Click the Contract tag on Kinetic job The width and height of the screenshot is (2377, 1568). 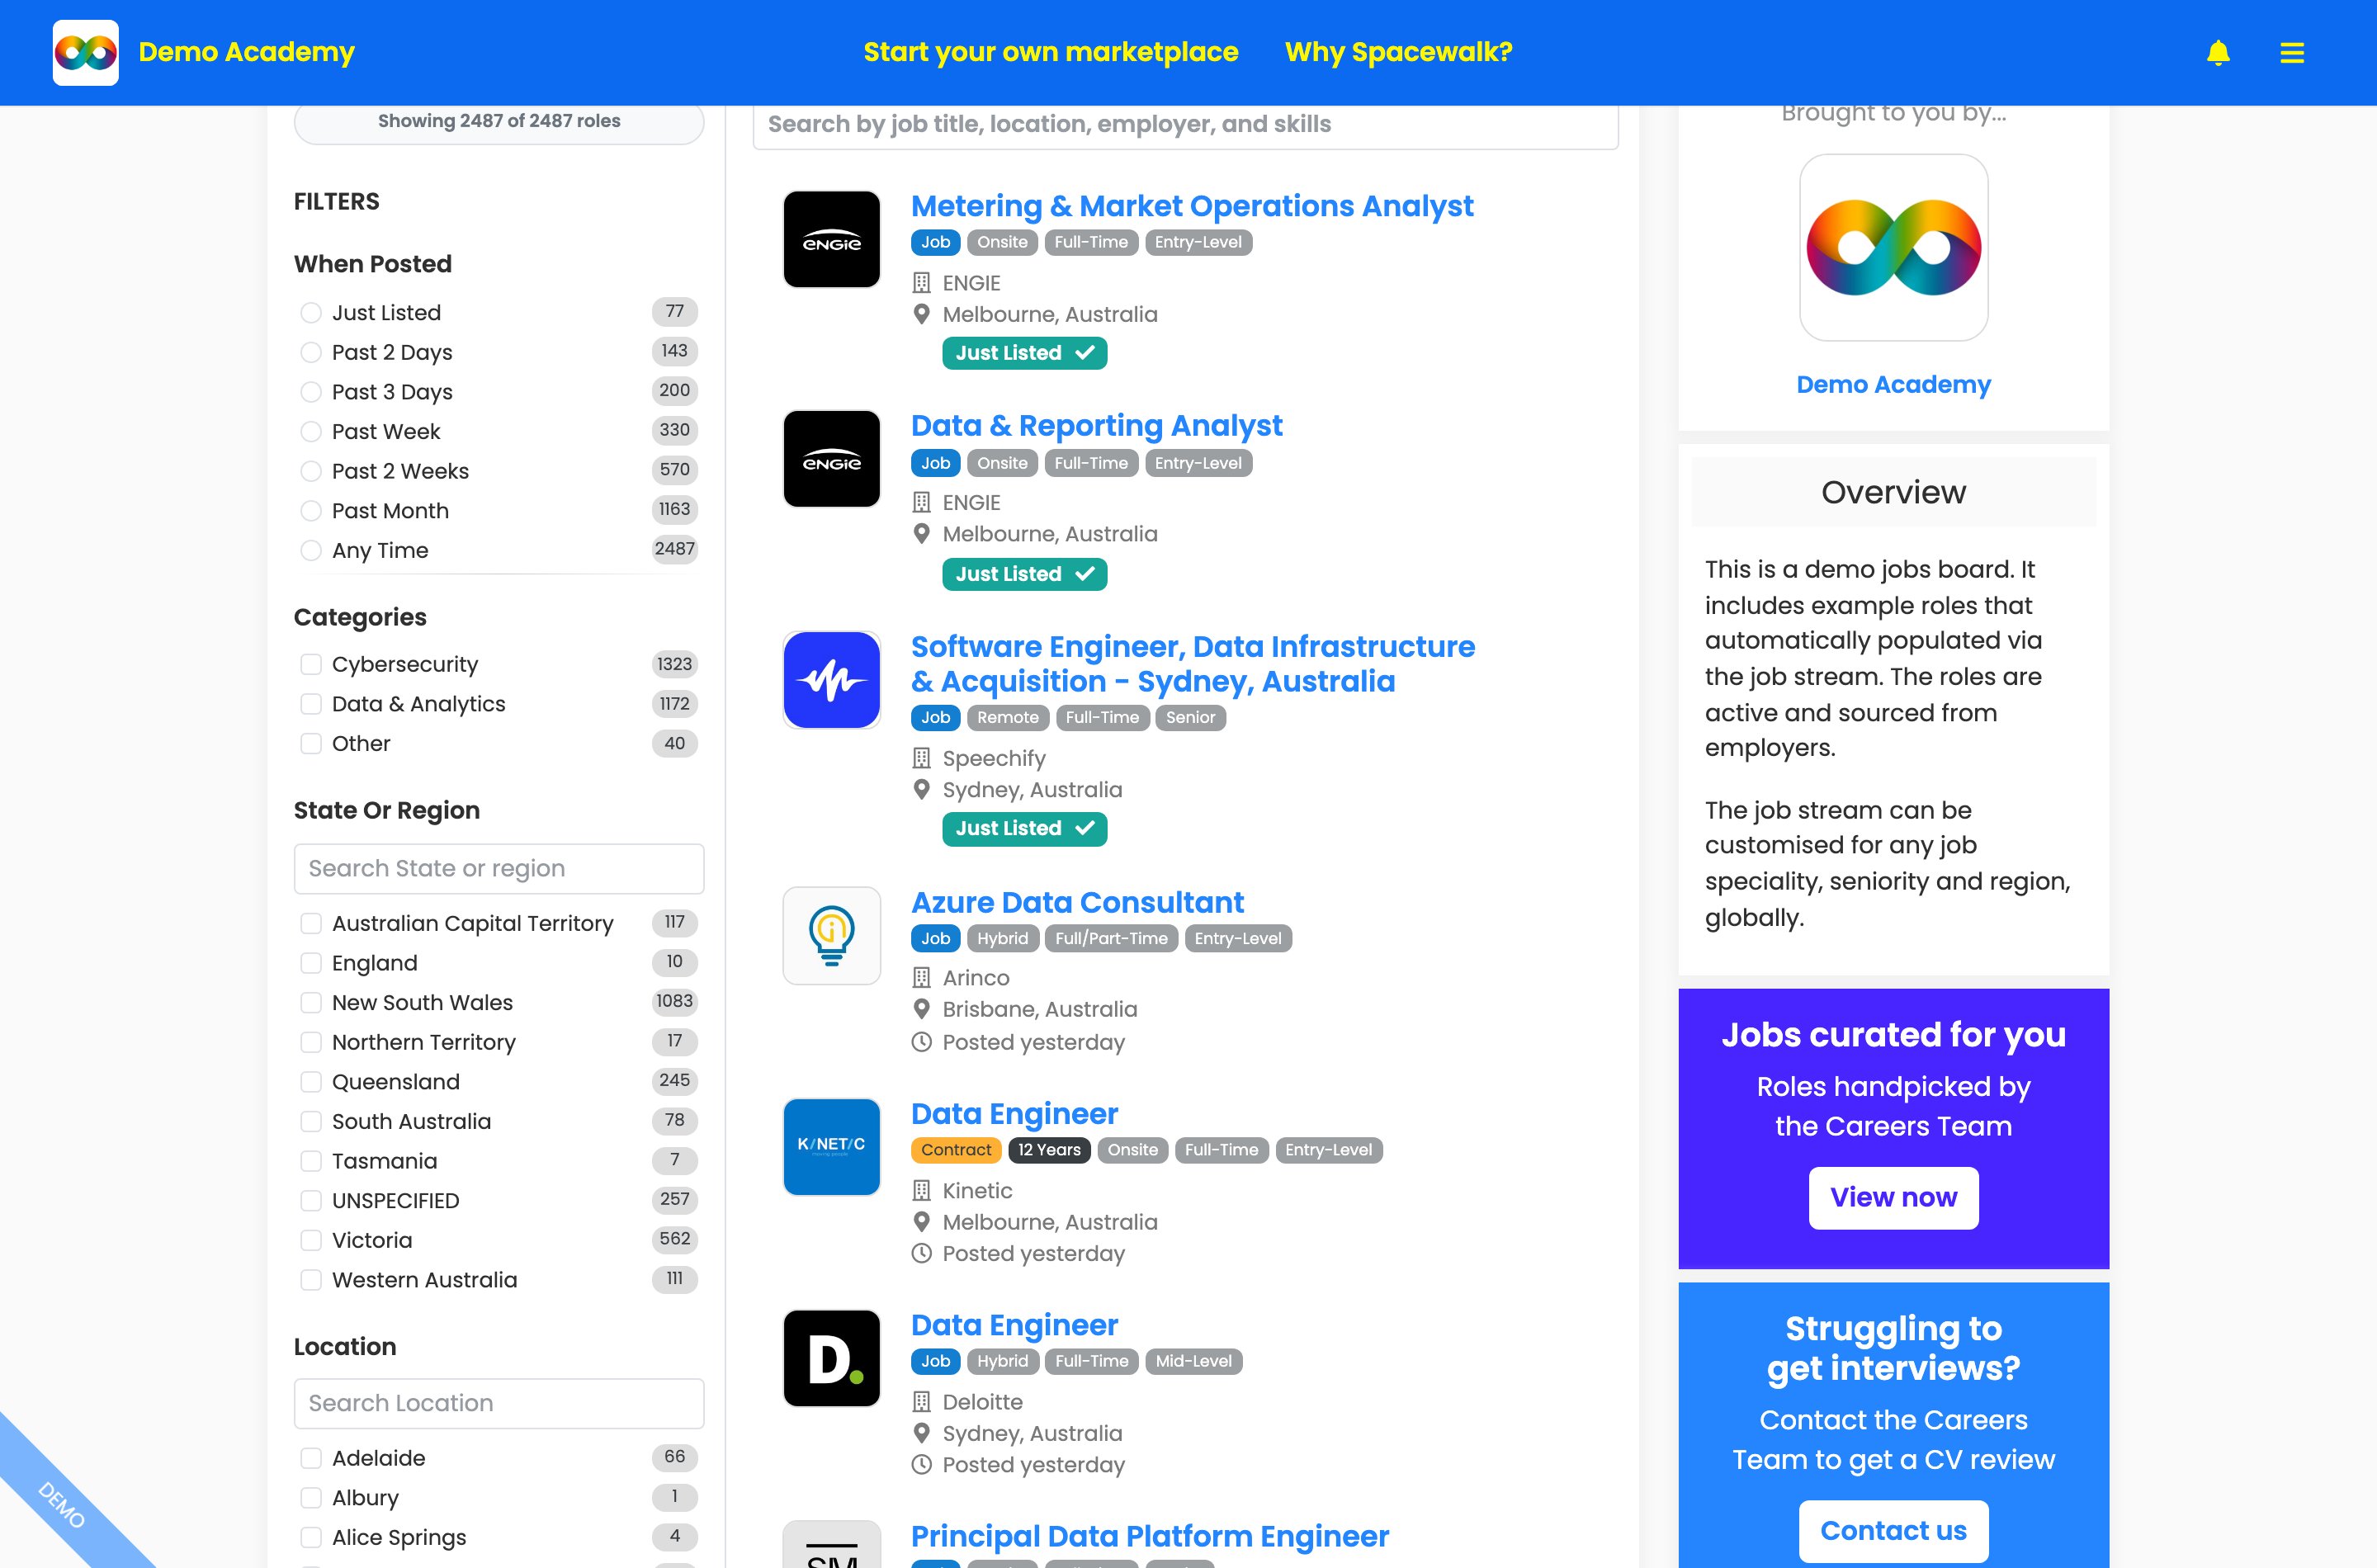coord(955,1150)
